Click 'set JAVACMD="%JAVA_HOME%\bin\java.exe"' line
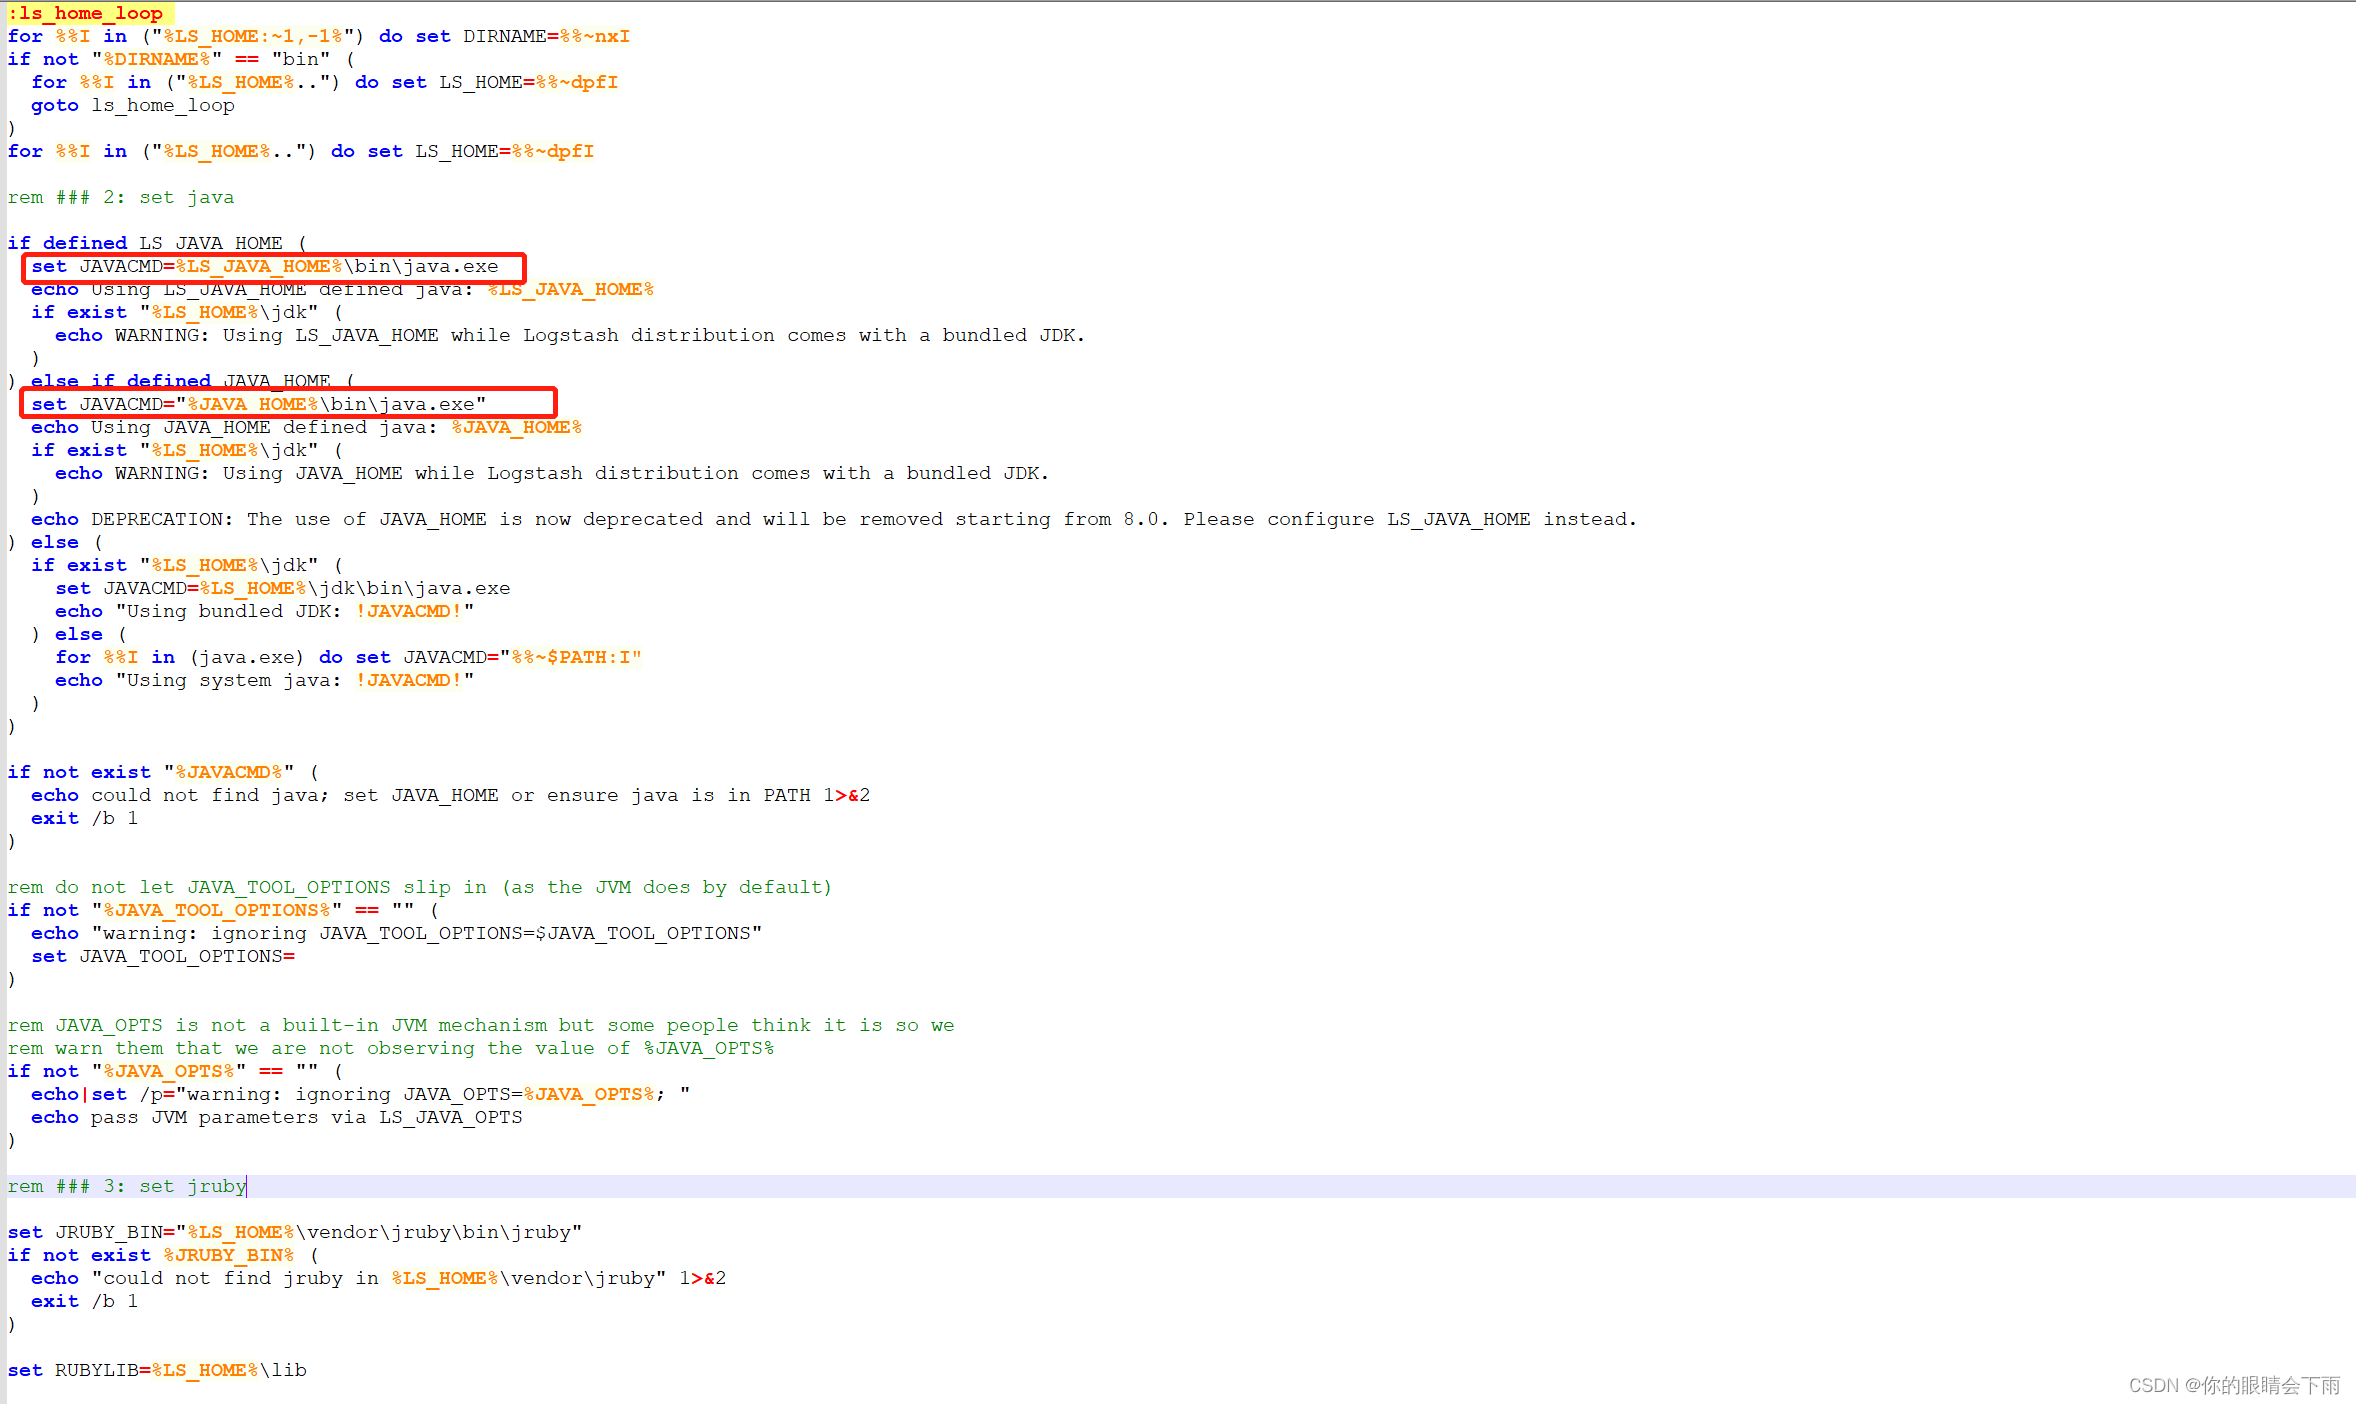 coord(259,404)
